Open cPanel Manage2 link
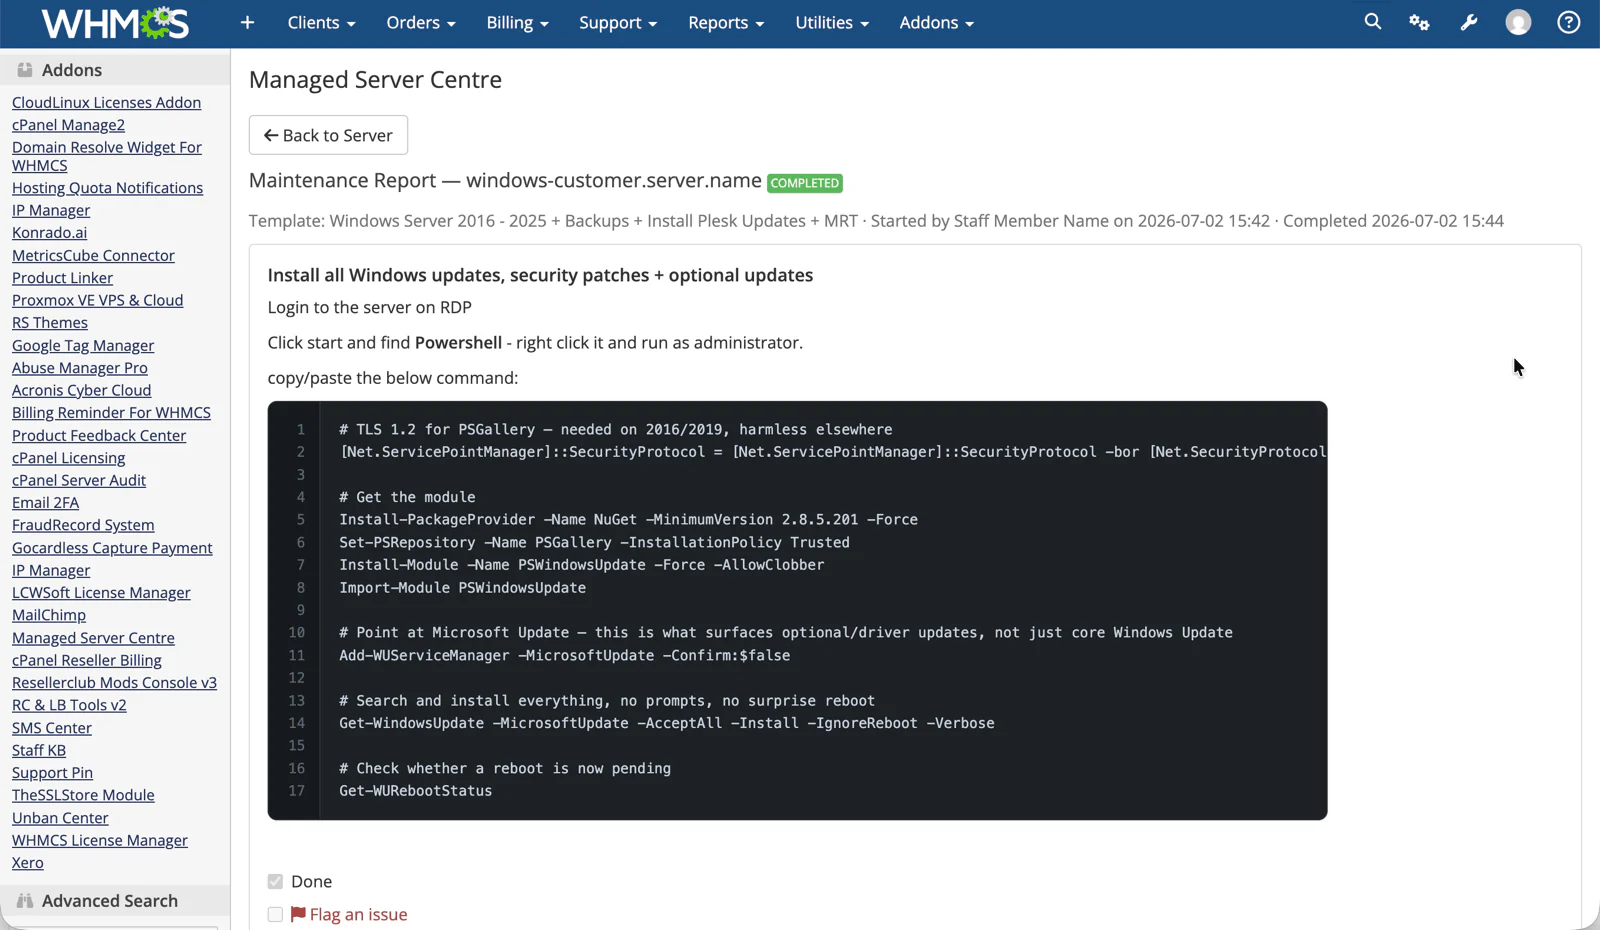This screenshot has height=930, width=1600. [x=68, y=125]
